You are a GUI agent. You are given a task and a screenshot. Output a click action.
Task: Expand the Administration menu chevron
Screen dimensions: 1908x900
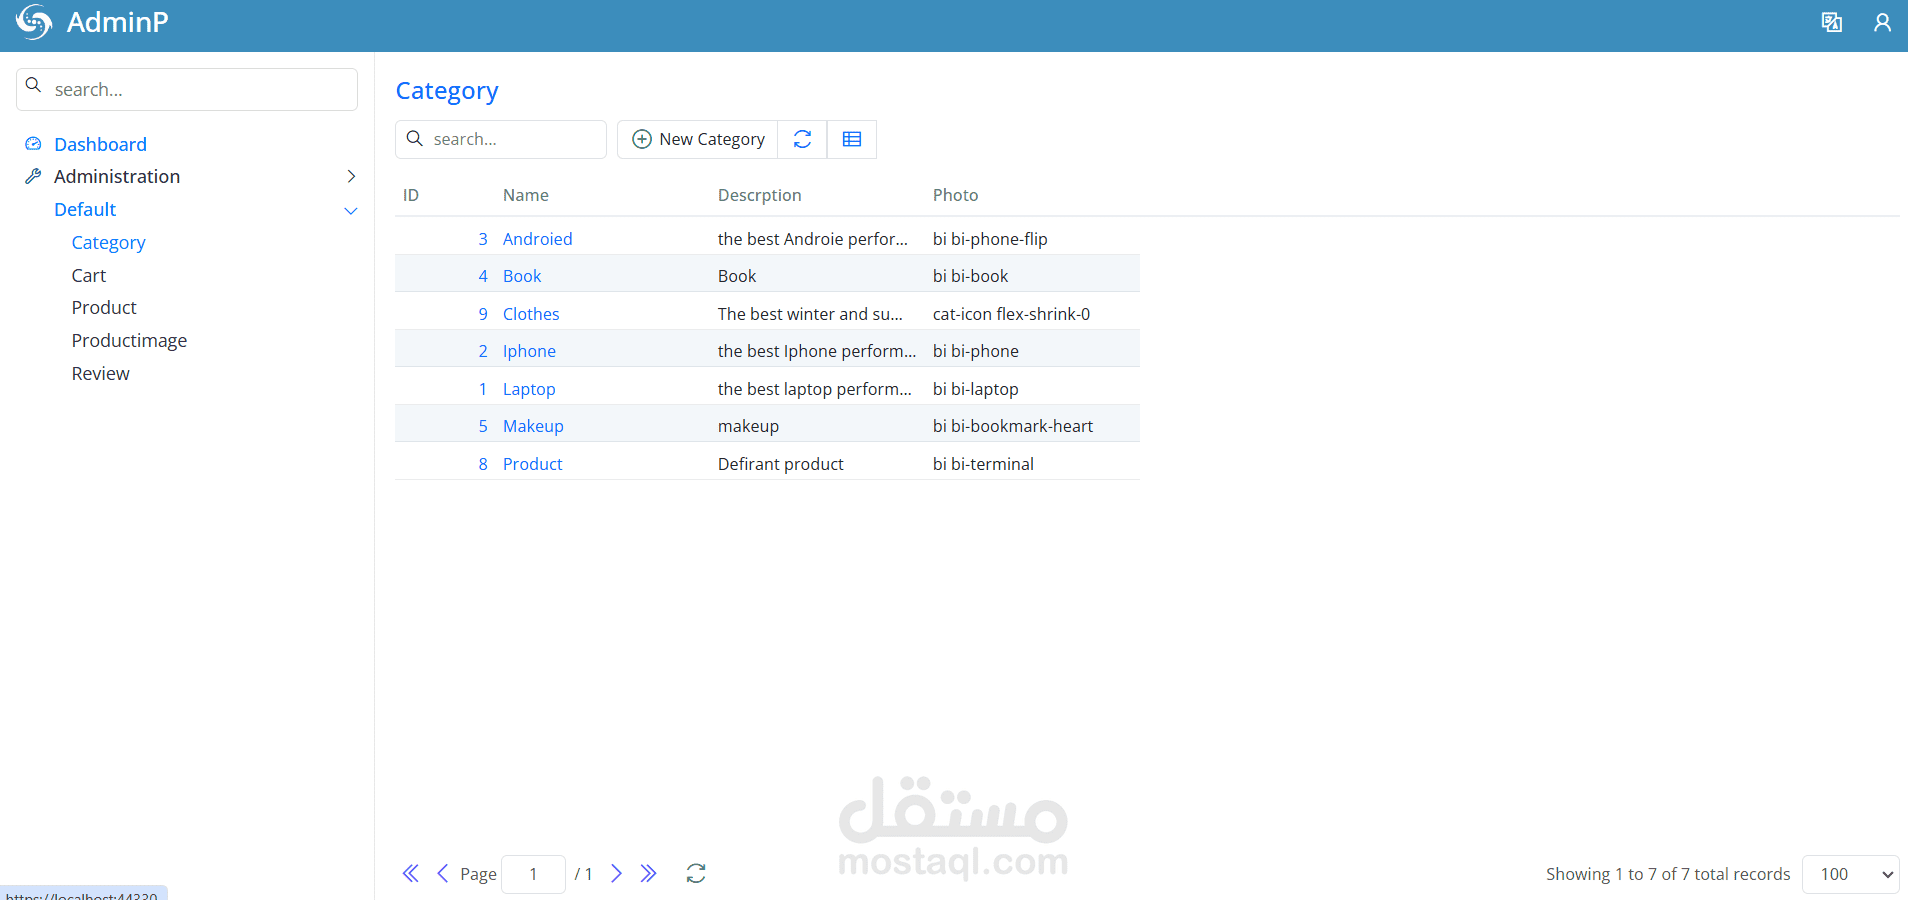point(351,176)
